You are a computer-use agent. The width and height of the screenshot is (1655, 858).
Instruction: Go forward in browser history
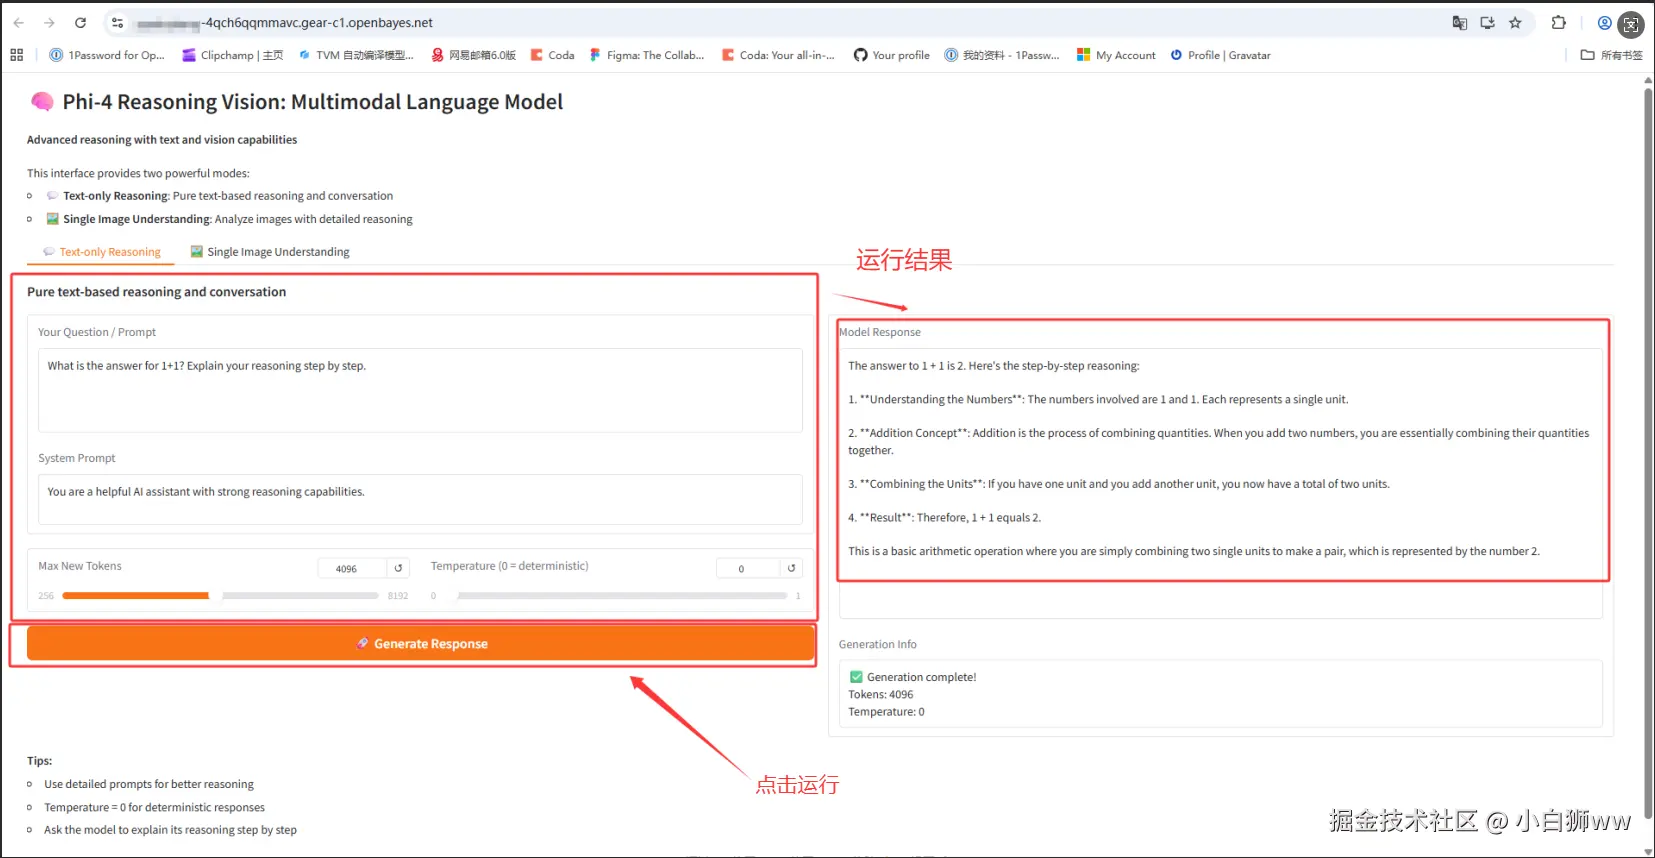(49, 23)
